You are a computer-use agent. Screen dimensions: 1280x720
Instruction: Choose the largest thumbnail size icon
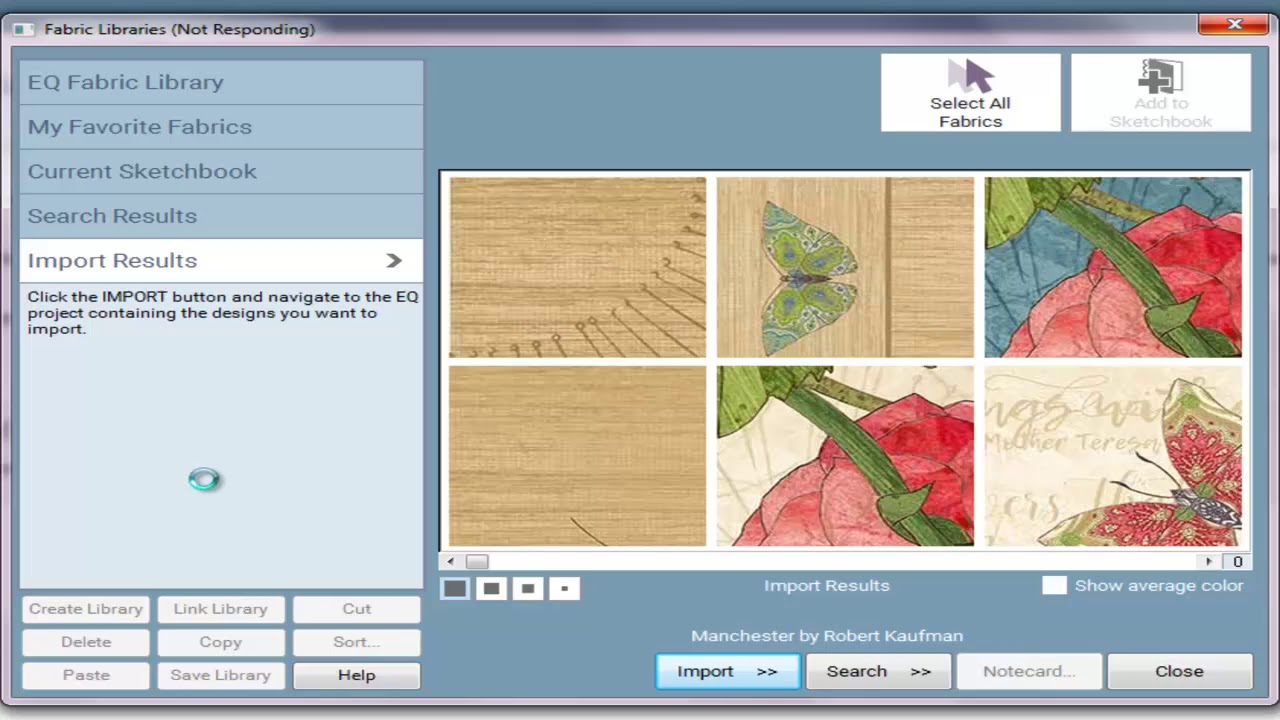[x=455, y=588]
